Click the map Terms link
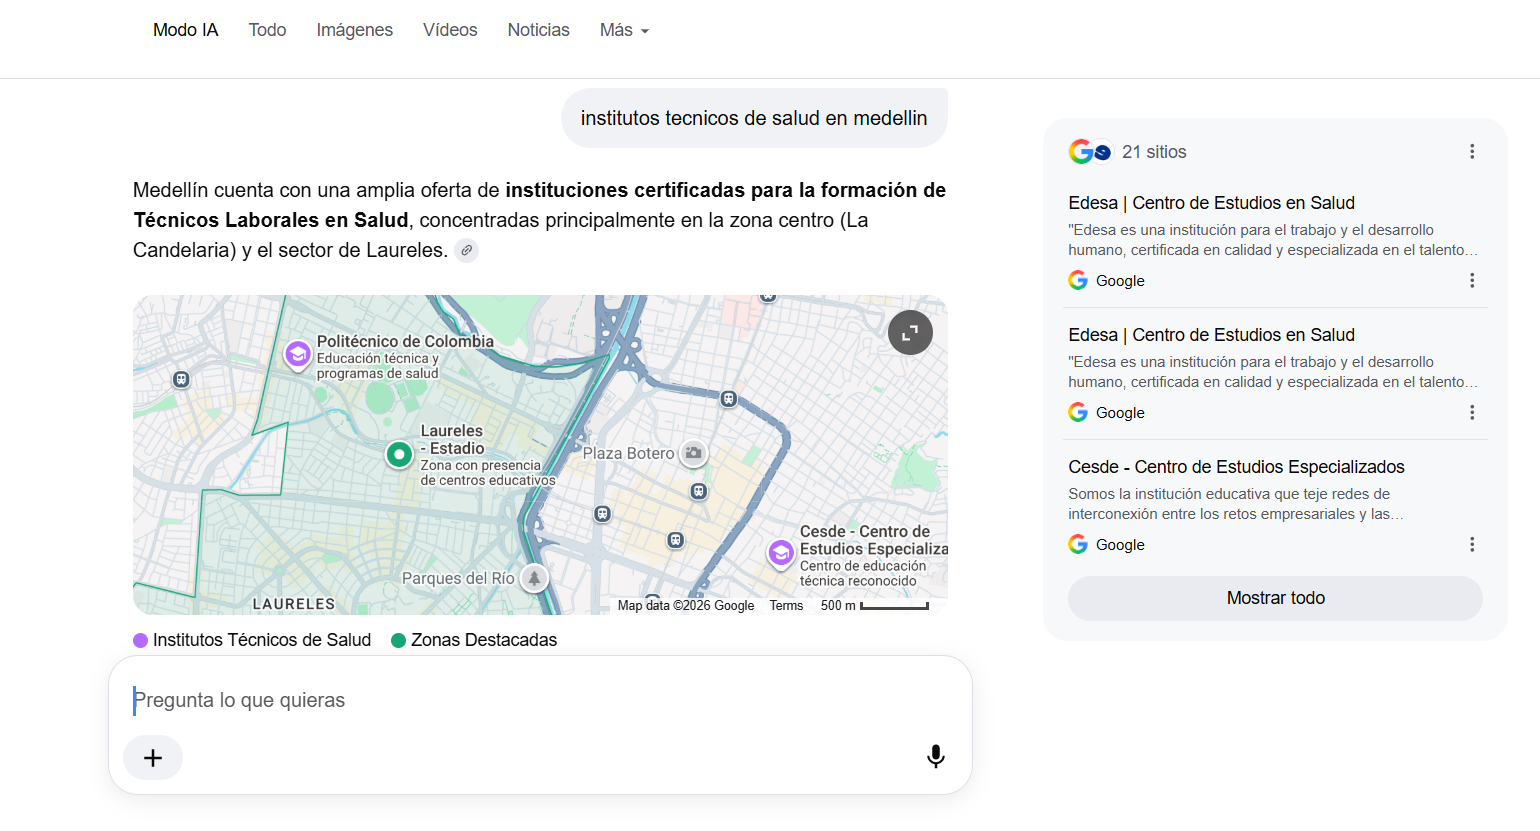Viewport: 1540px width, 831px height. click(786, 605)
